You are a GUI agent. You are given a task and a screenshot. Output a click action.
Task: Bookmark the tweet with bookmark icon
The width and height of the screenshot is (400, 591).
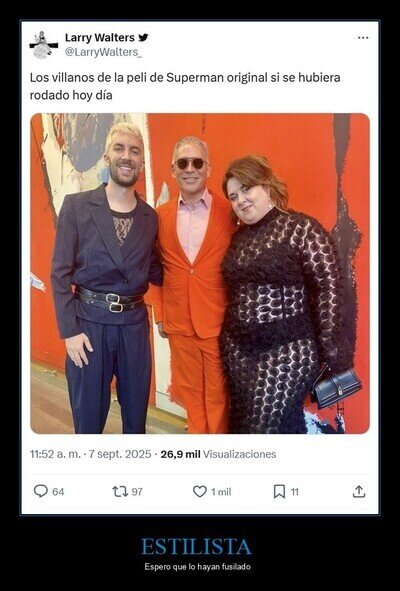click(x=279, y=491)
